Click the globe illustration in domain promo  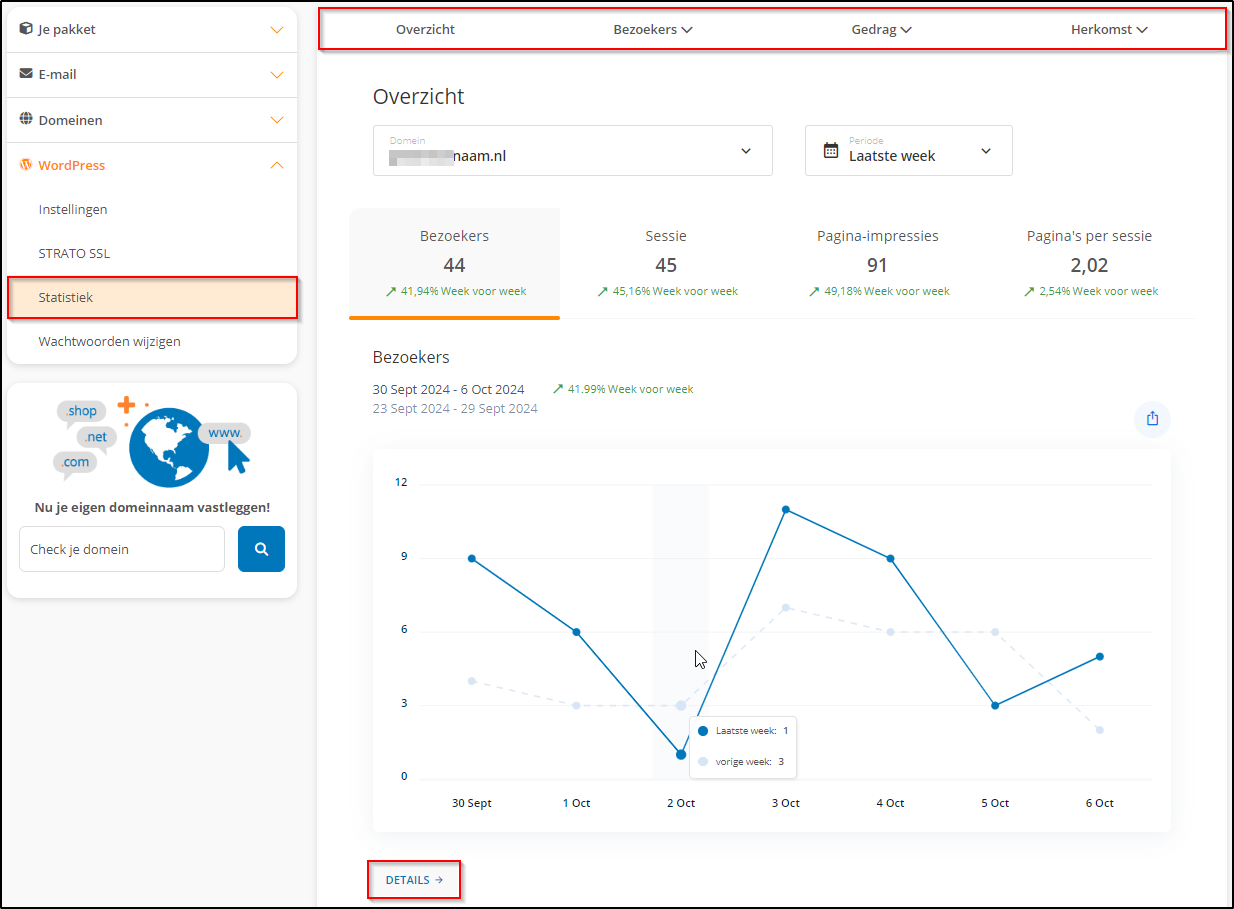point(168,447)
